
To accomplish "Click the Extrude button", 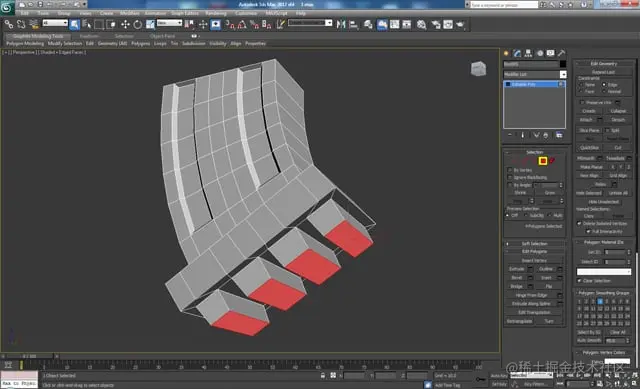I will click(x=516, y=269).
